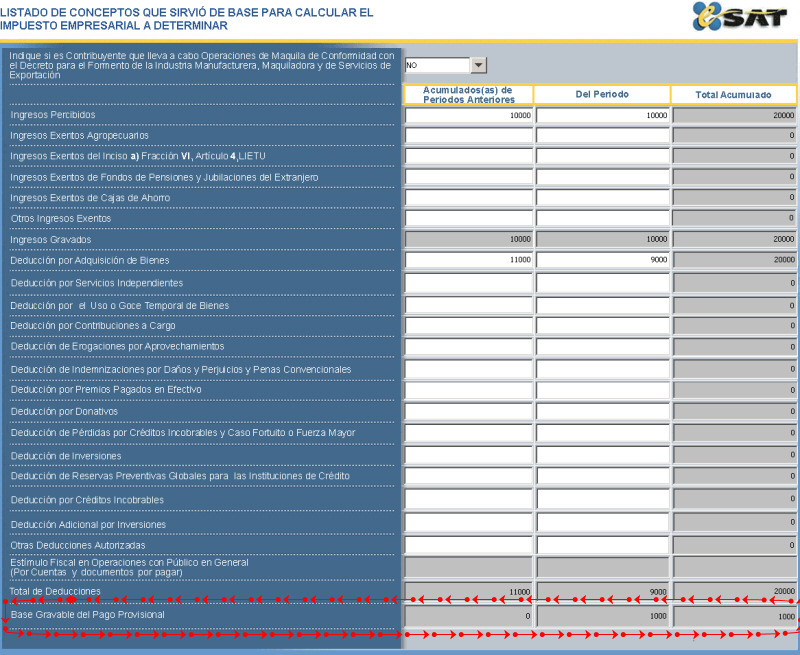Image resolution: width=800 pixels, height=655 pixels.
Task: Click Deducción de Inversiones Del Periodo field
Action: (x=603, y=455)
